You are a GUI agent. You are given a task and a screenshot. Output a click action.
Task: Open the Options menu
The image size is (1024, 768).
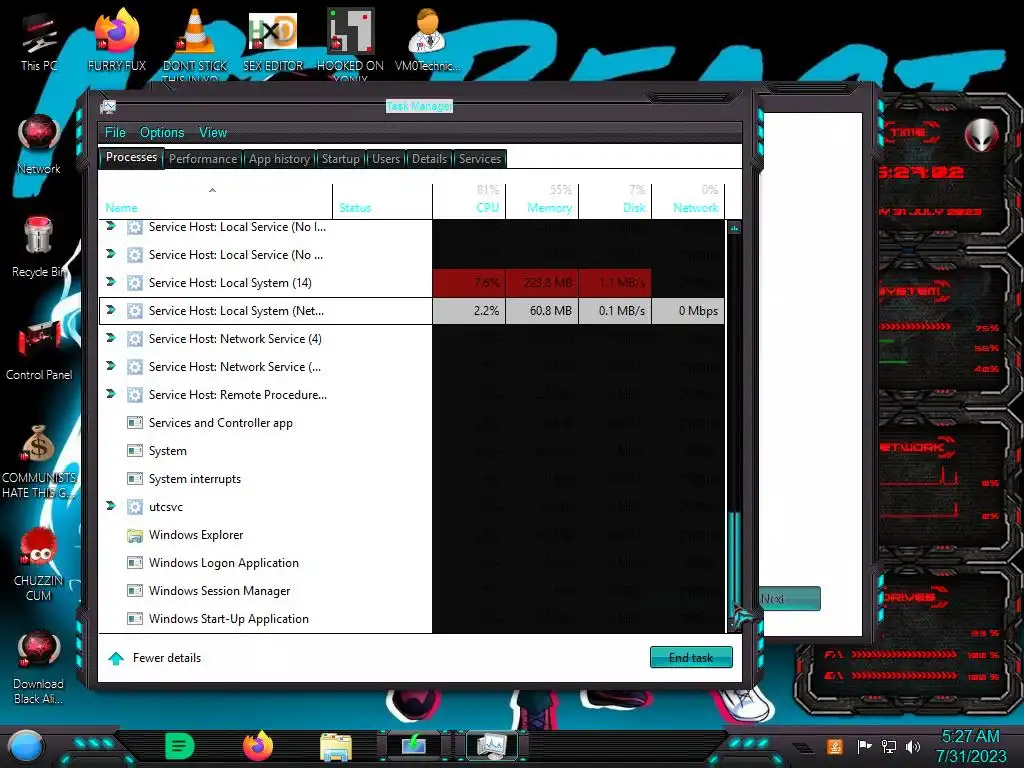[162, 133]
